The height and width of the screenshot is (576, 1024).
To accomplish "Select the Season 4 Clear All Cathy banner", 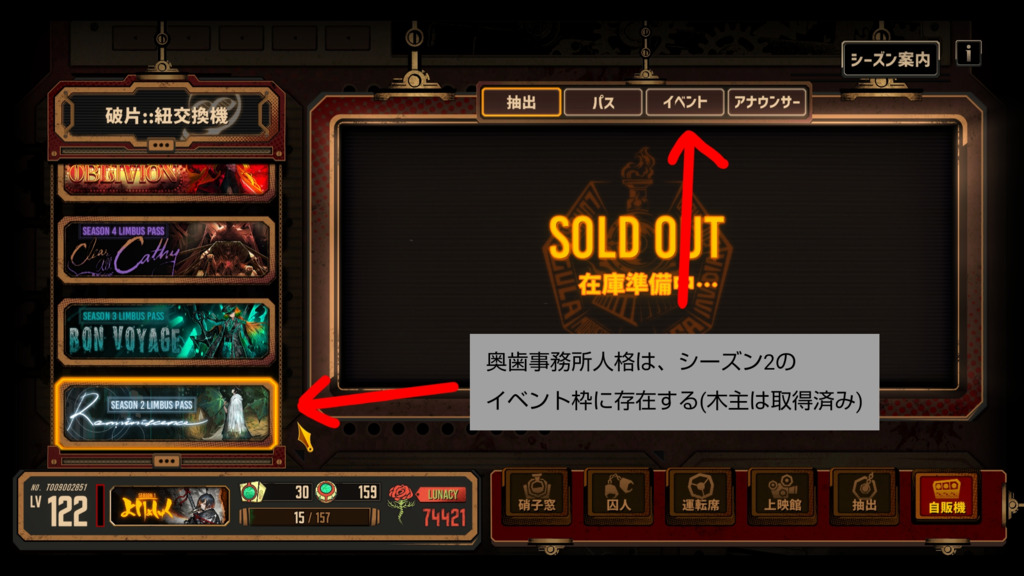I will tap(167, 250).
